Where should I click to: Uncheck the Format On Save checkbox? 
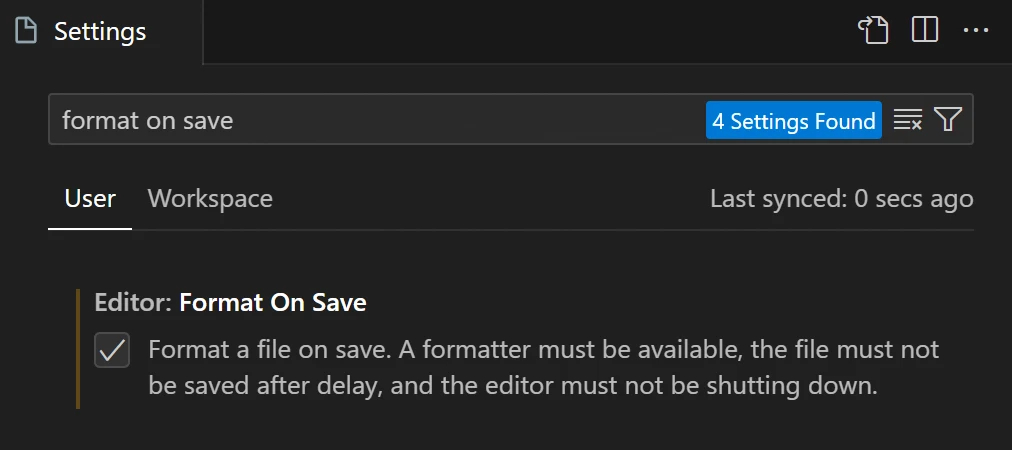[x=112, y=351]
